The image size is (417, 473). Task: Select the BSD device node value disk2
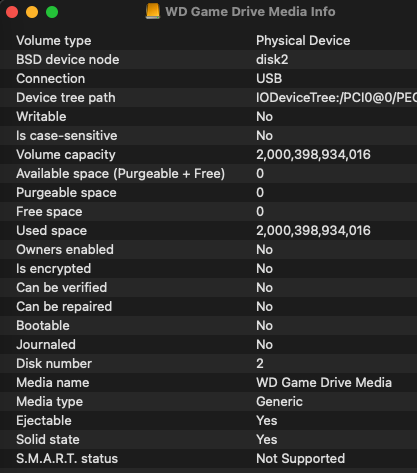tap(272, 60)
